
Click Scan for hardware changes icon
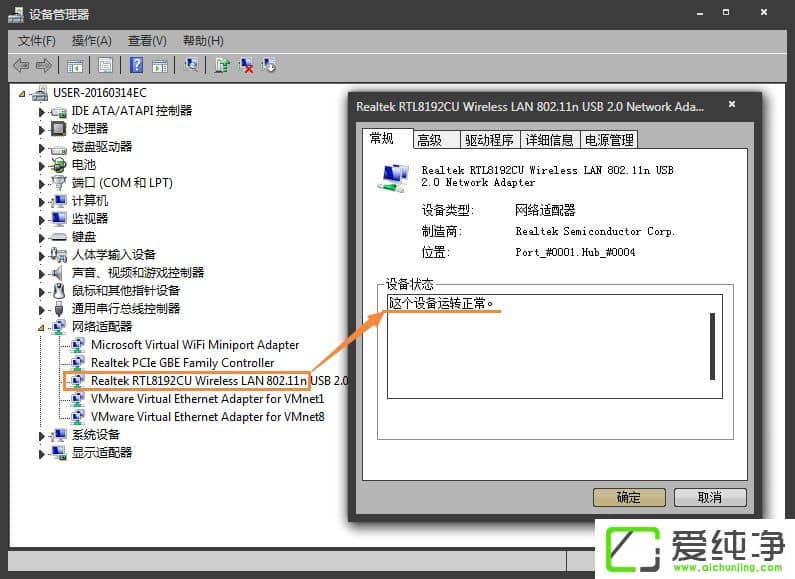coord(191,66)
